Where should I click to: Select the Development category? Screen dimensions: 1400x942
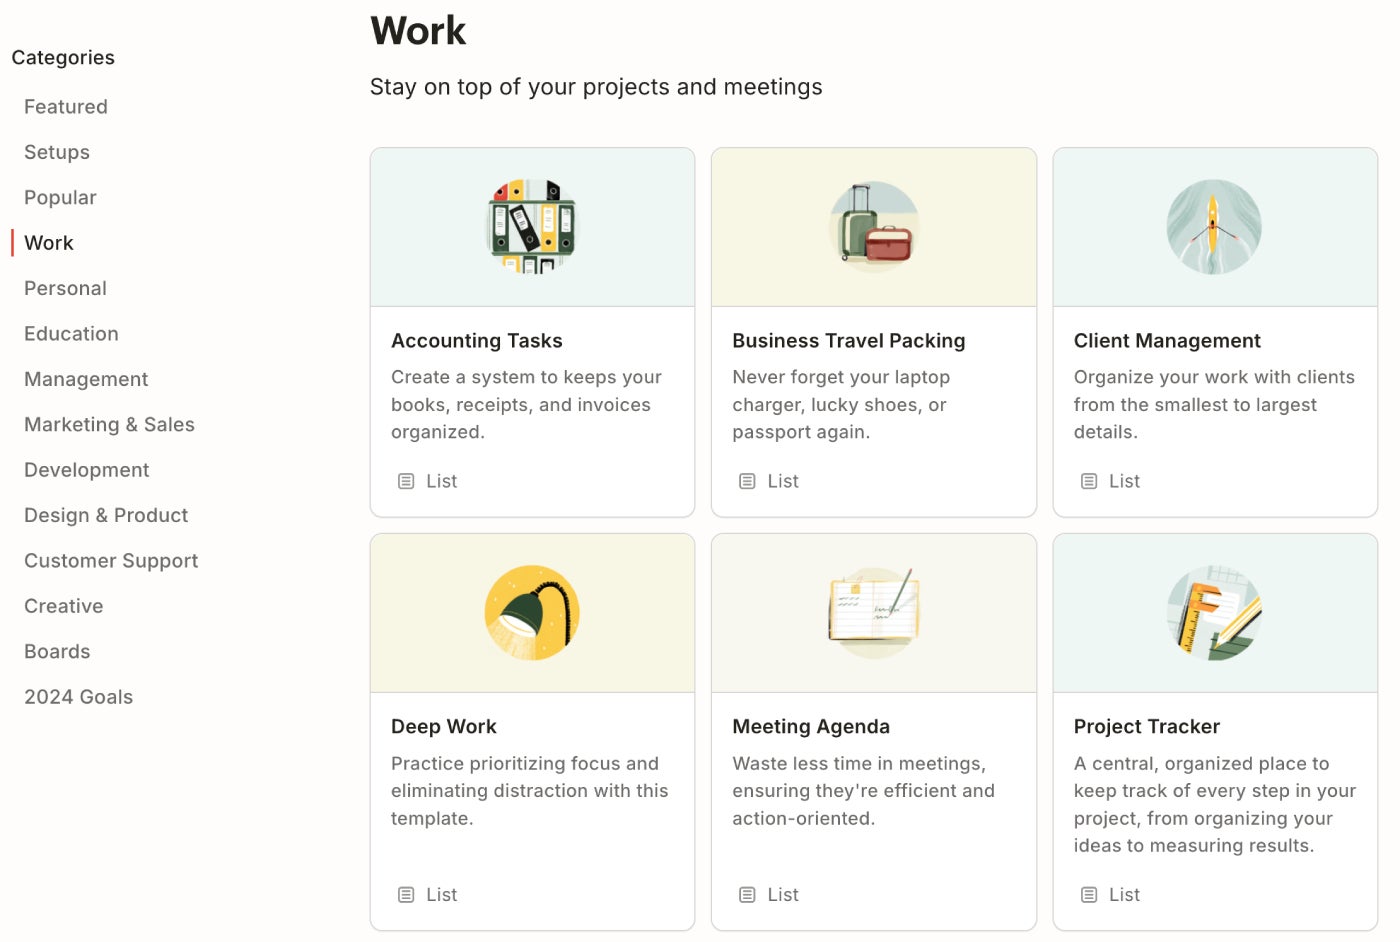[x=87, y=470]
